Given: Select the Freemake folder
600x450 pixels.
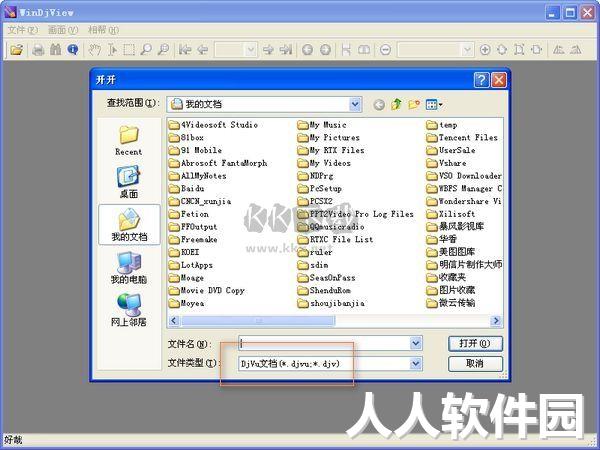Looking at the screenshot, I should coord(193,240).
